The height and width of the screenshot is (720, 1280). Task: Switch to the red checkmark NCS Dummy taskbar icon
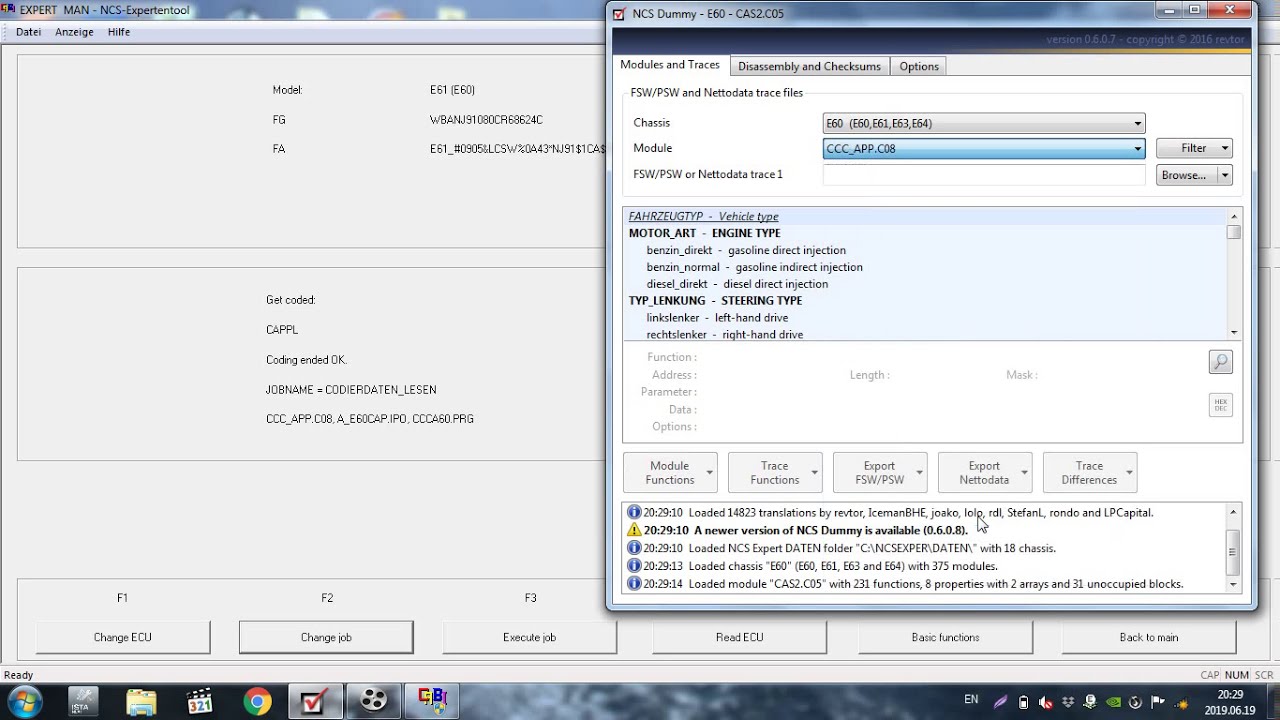(315, 701)
